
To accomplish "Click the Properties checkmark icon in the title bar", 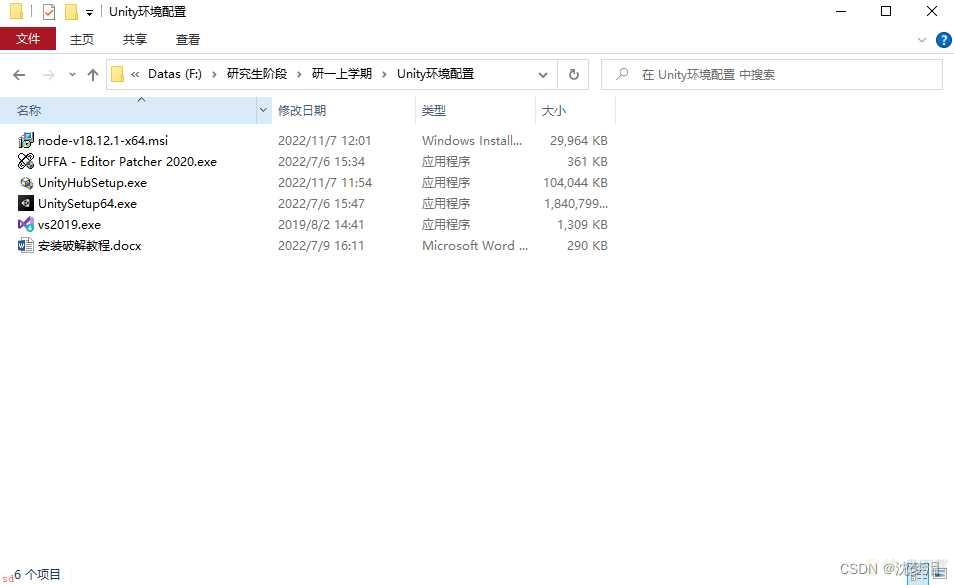I will [x=49, y=12].
